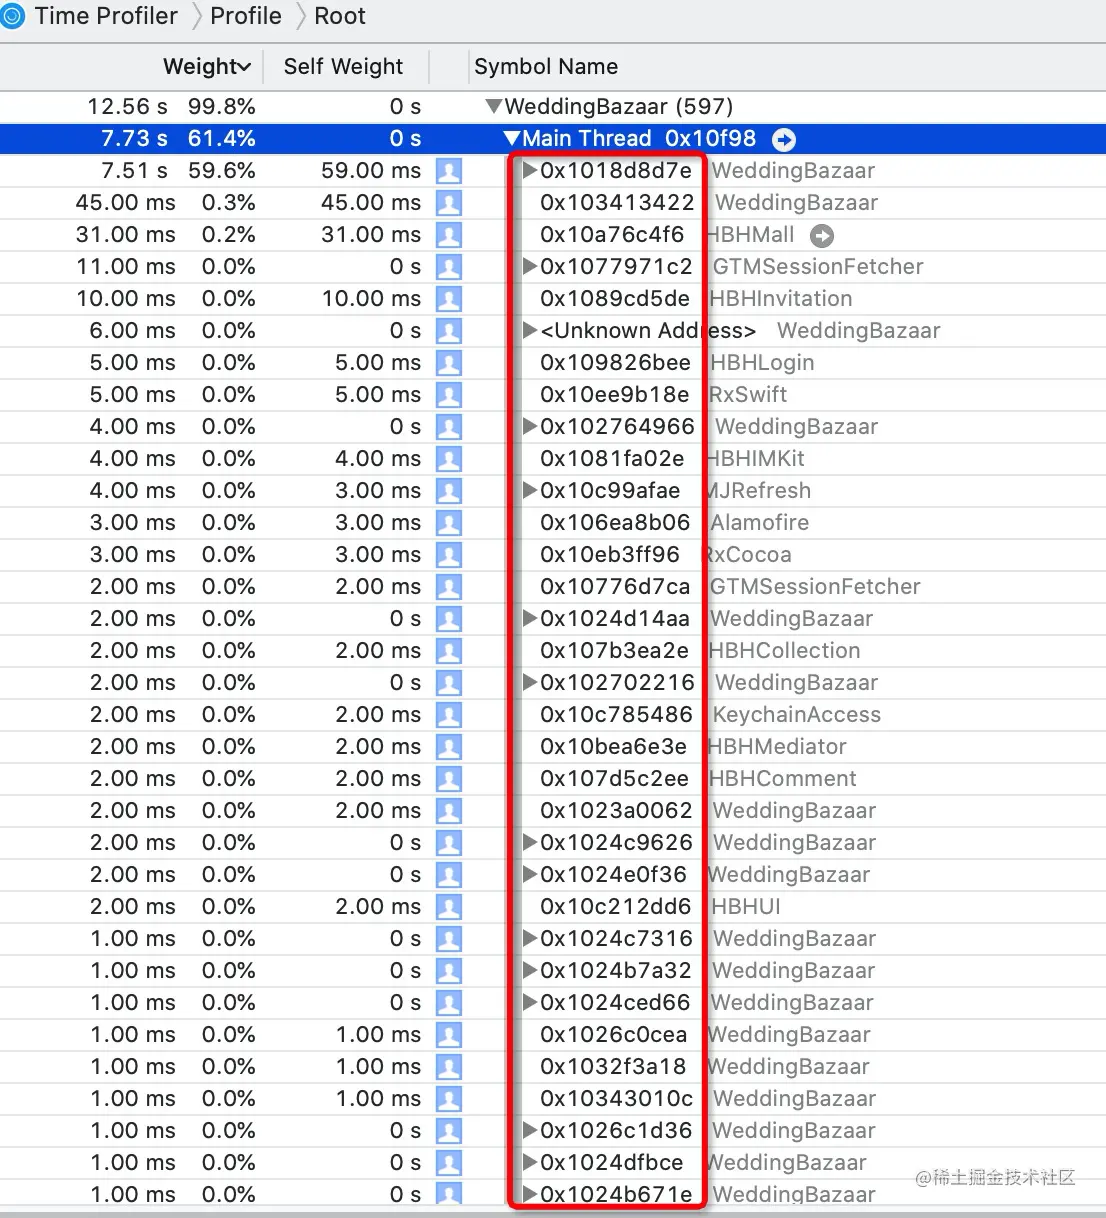The image size is (1106, 1218).
Task: Click user icon on 0x1018d8d7e row
Action: click(450, 171)
